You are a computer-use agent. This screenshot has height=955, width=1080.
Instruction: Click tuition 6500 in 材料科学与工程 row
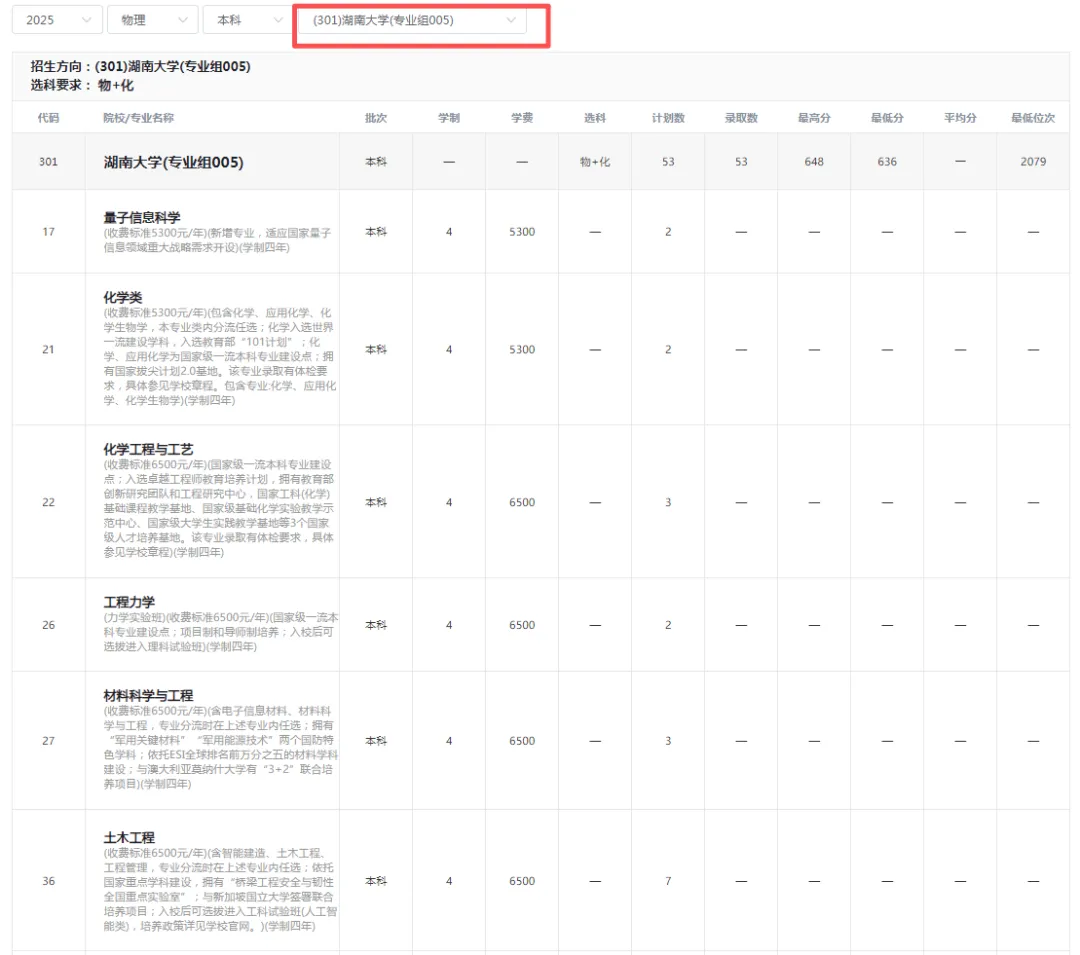(522, 741)
